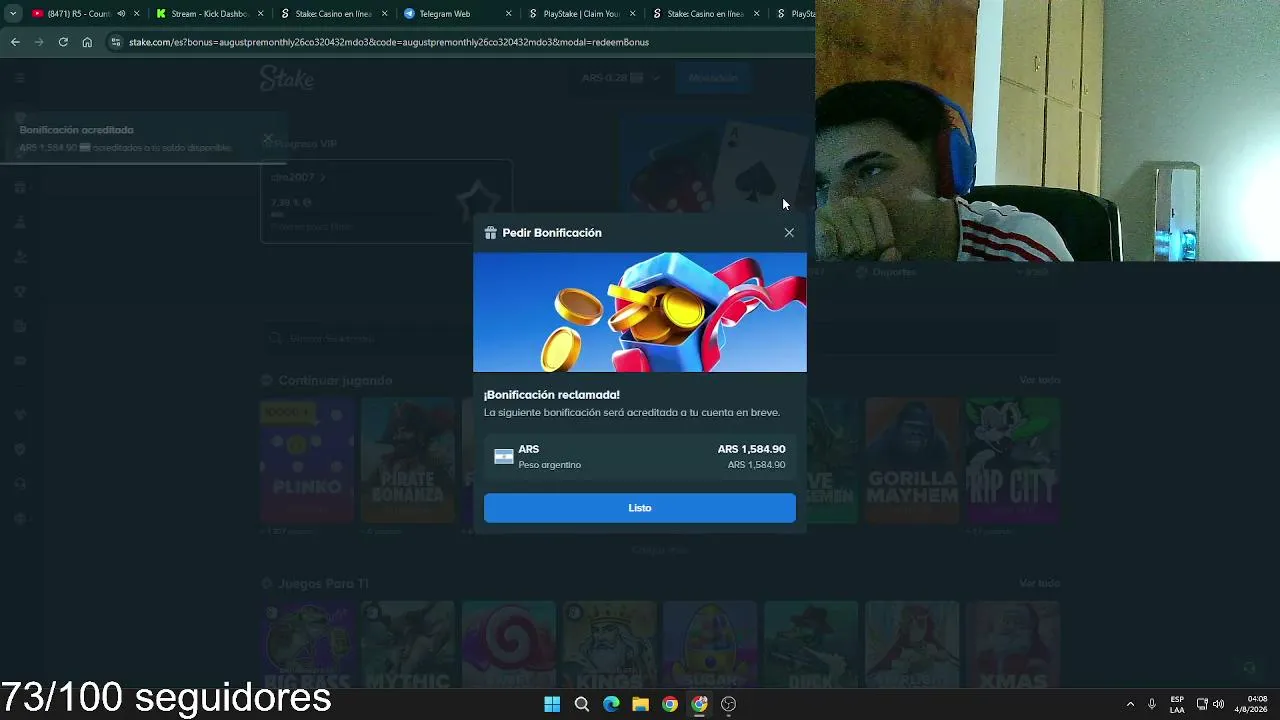1280x720 pixels.
Task: Close the Kick Dashboard tab
Action: (261, 14)
